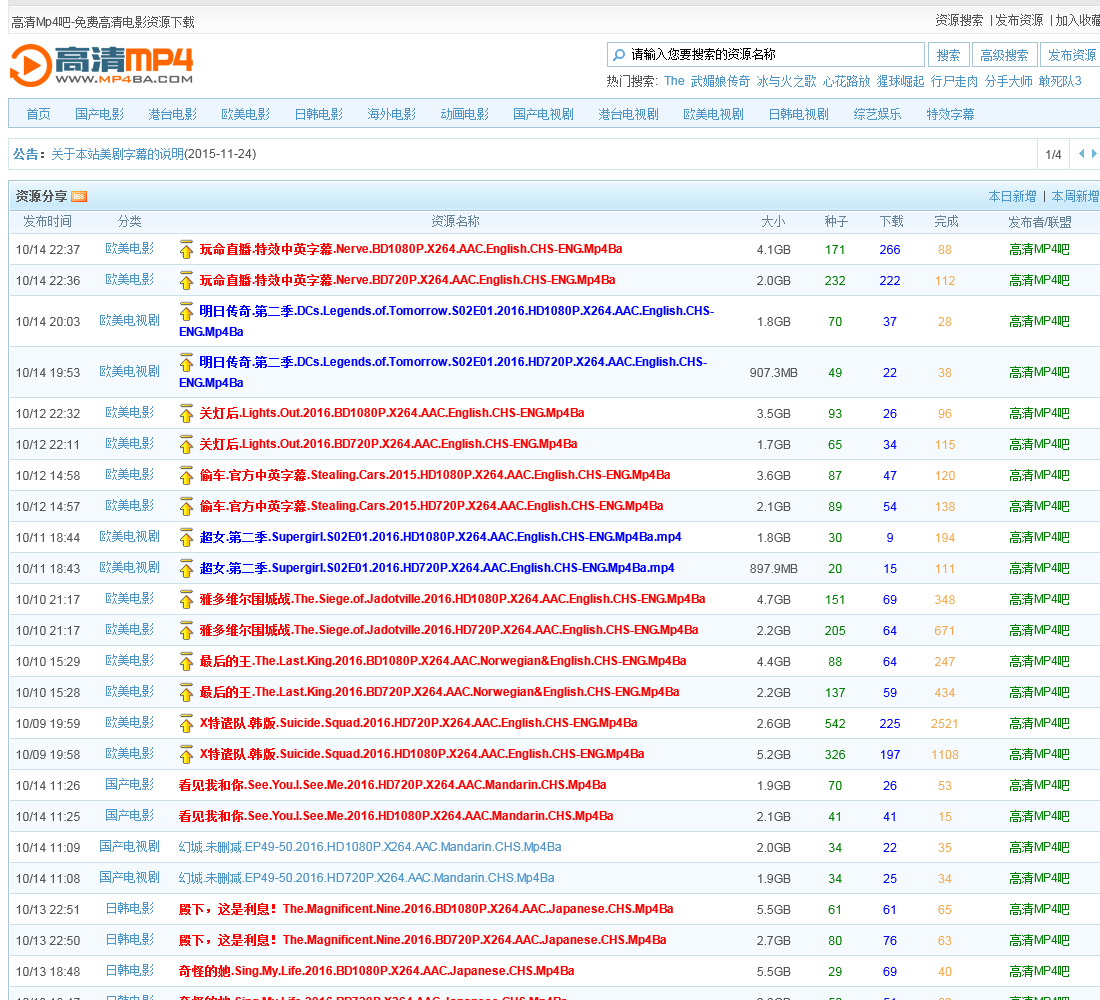Open the 动画电影 navigation tab

464,114
